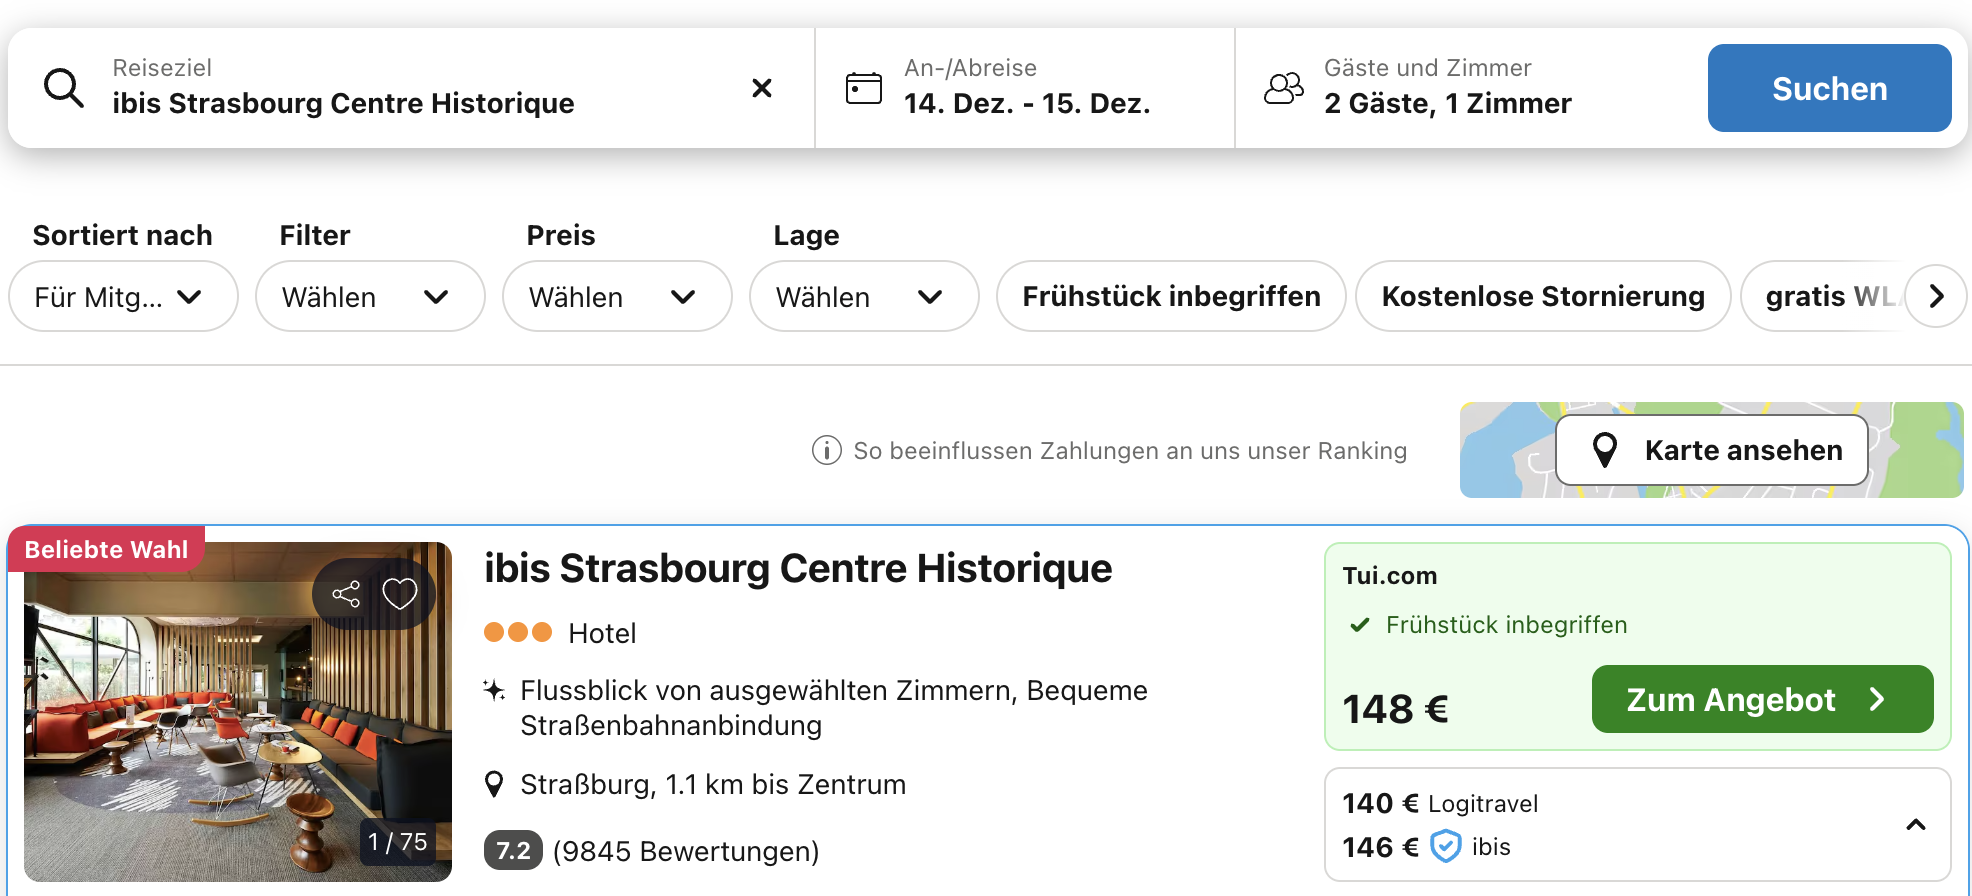Open the calendar date picker icon
Image resolution: width=1972 pixels, height=896 pixels.
tap(863, 88)
